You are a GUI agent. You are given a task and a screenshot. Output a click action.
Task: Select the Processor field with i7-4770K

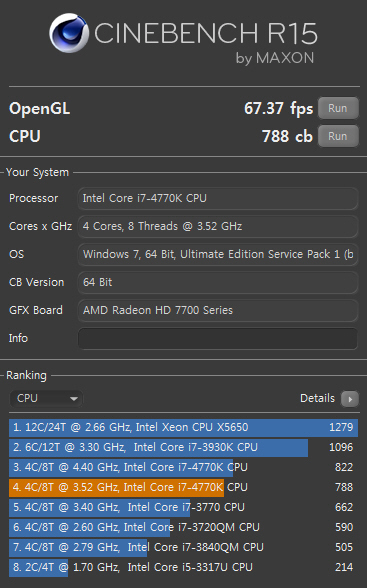point(217,198)
